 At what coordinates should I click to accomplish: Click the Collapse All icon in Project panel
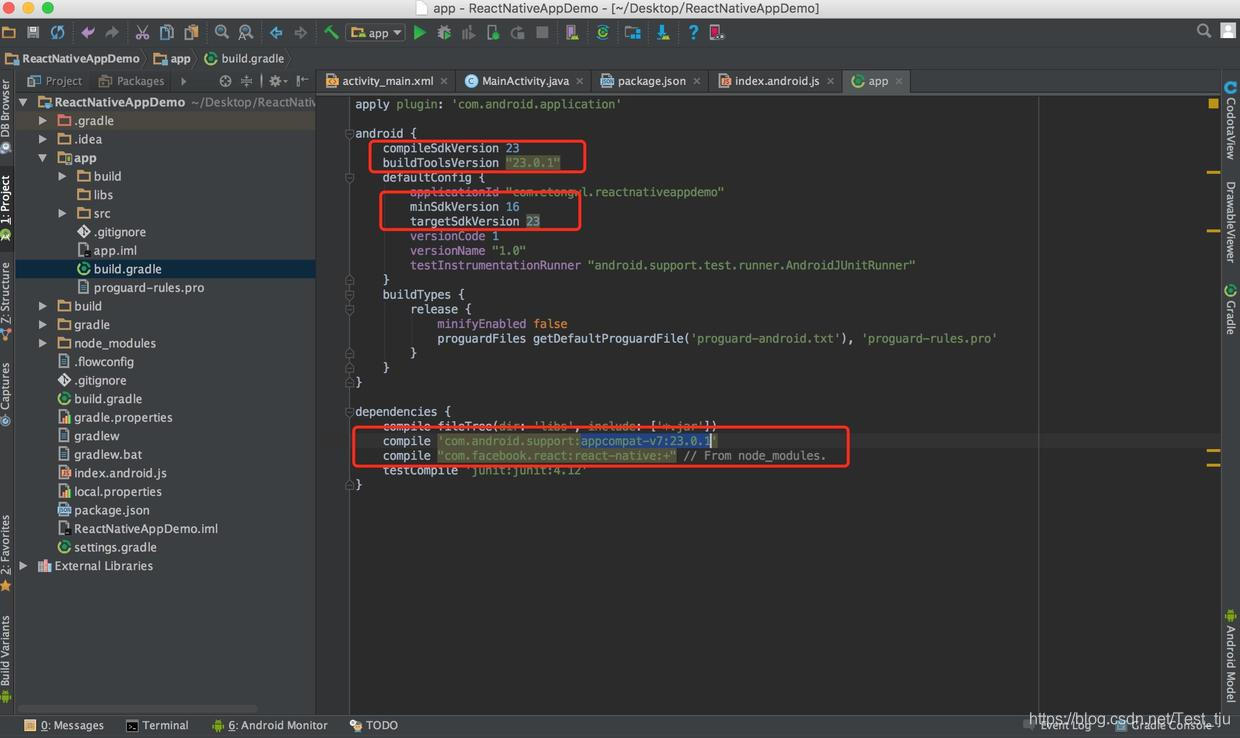[247, 81]
